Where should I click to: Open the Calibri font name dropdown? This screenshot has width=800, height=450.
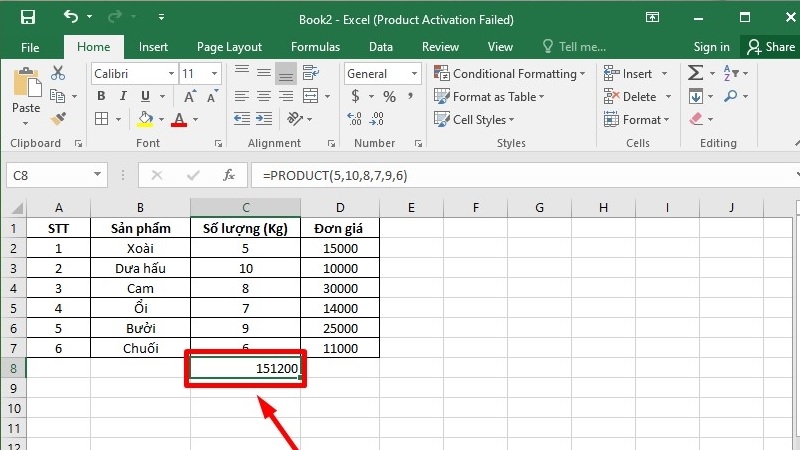[x=171, y=73]
